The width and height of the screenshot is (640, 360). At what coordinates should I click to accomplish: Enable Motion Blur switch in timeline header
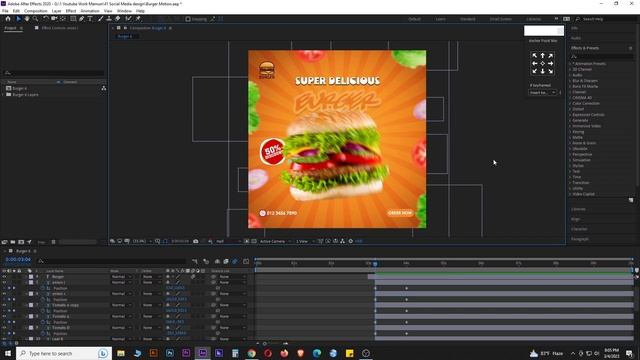pyautogui.click(x=235, y=261)
